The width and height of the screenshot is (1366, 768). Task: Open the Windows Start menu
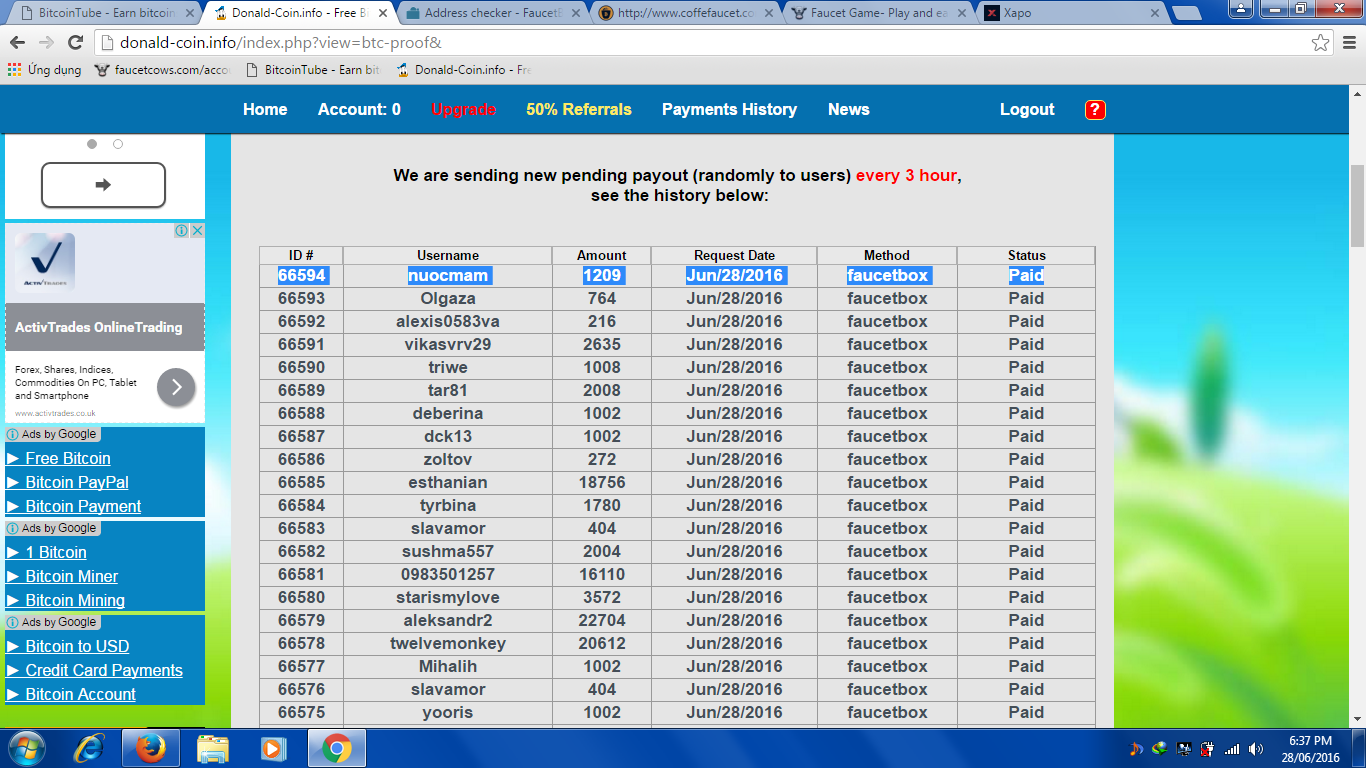coord(26,748)
